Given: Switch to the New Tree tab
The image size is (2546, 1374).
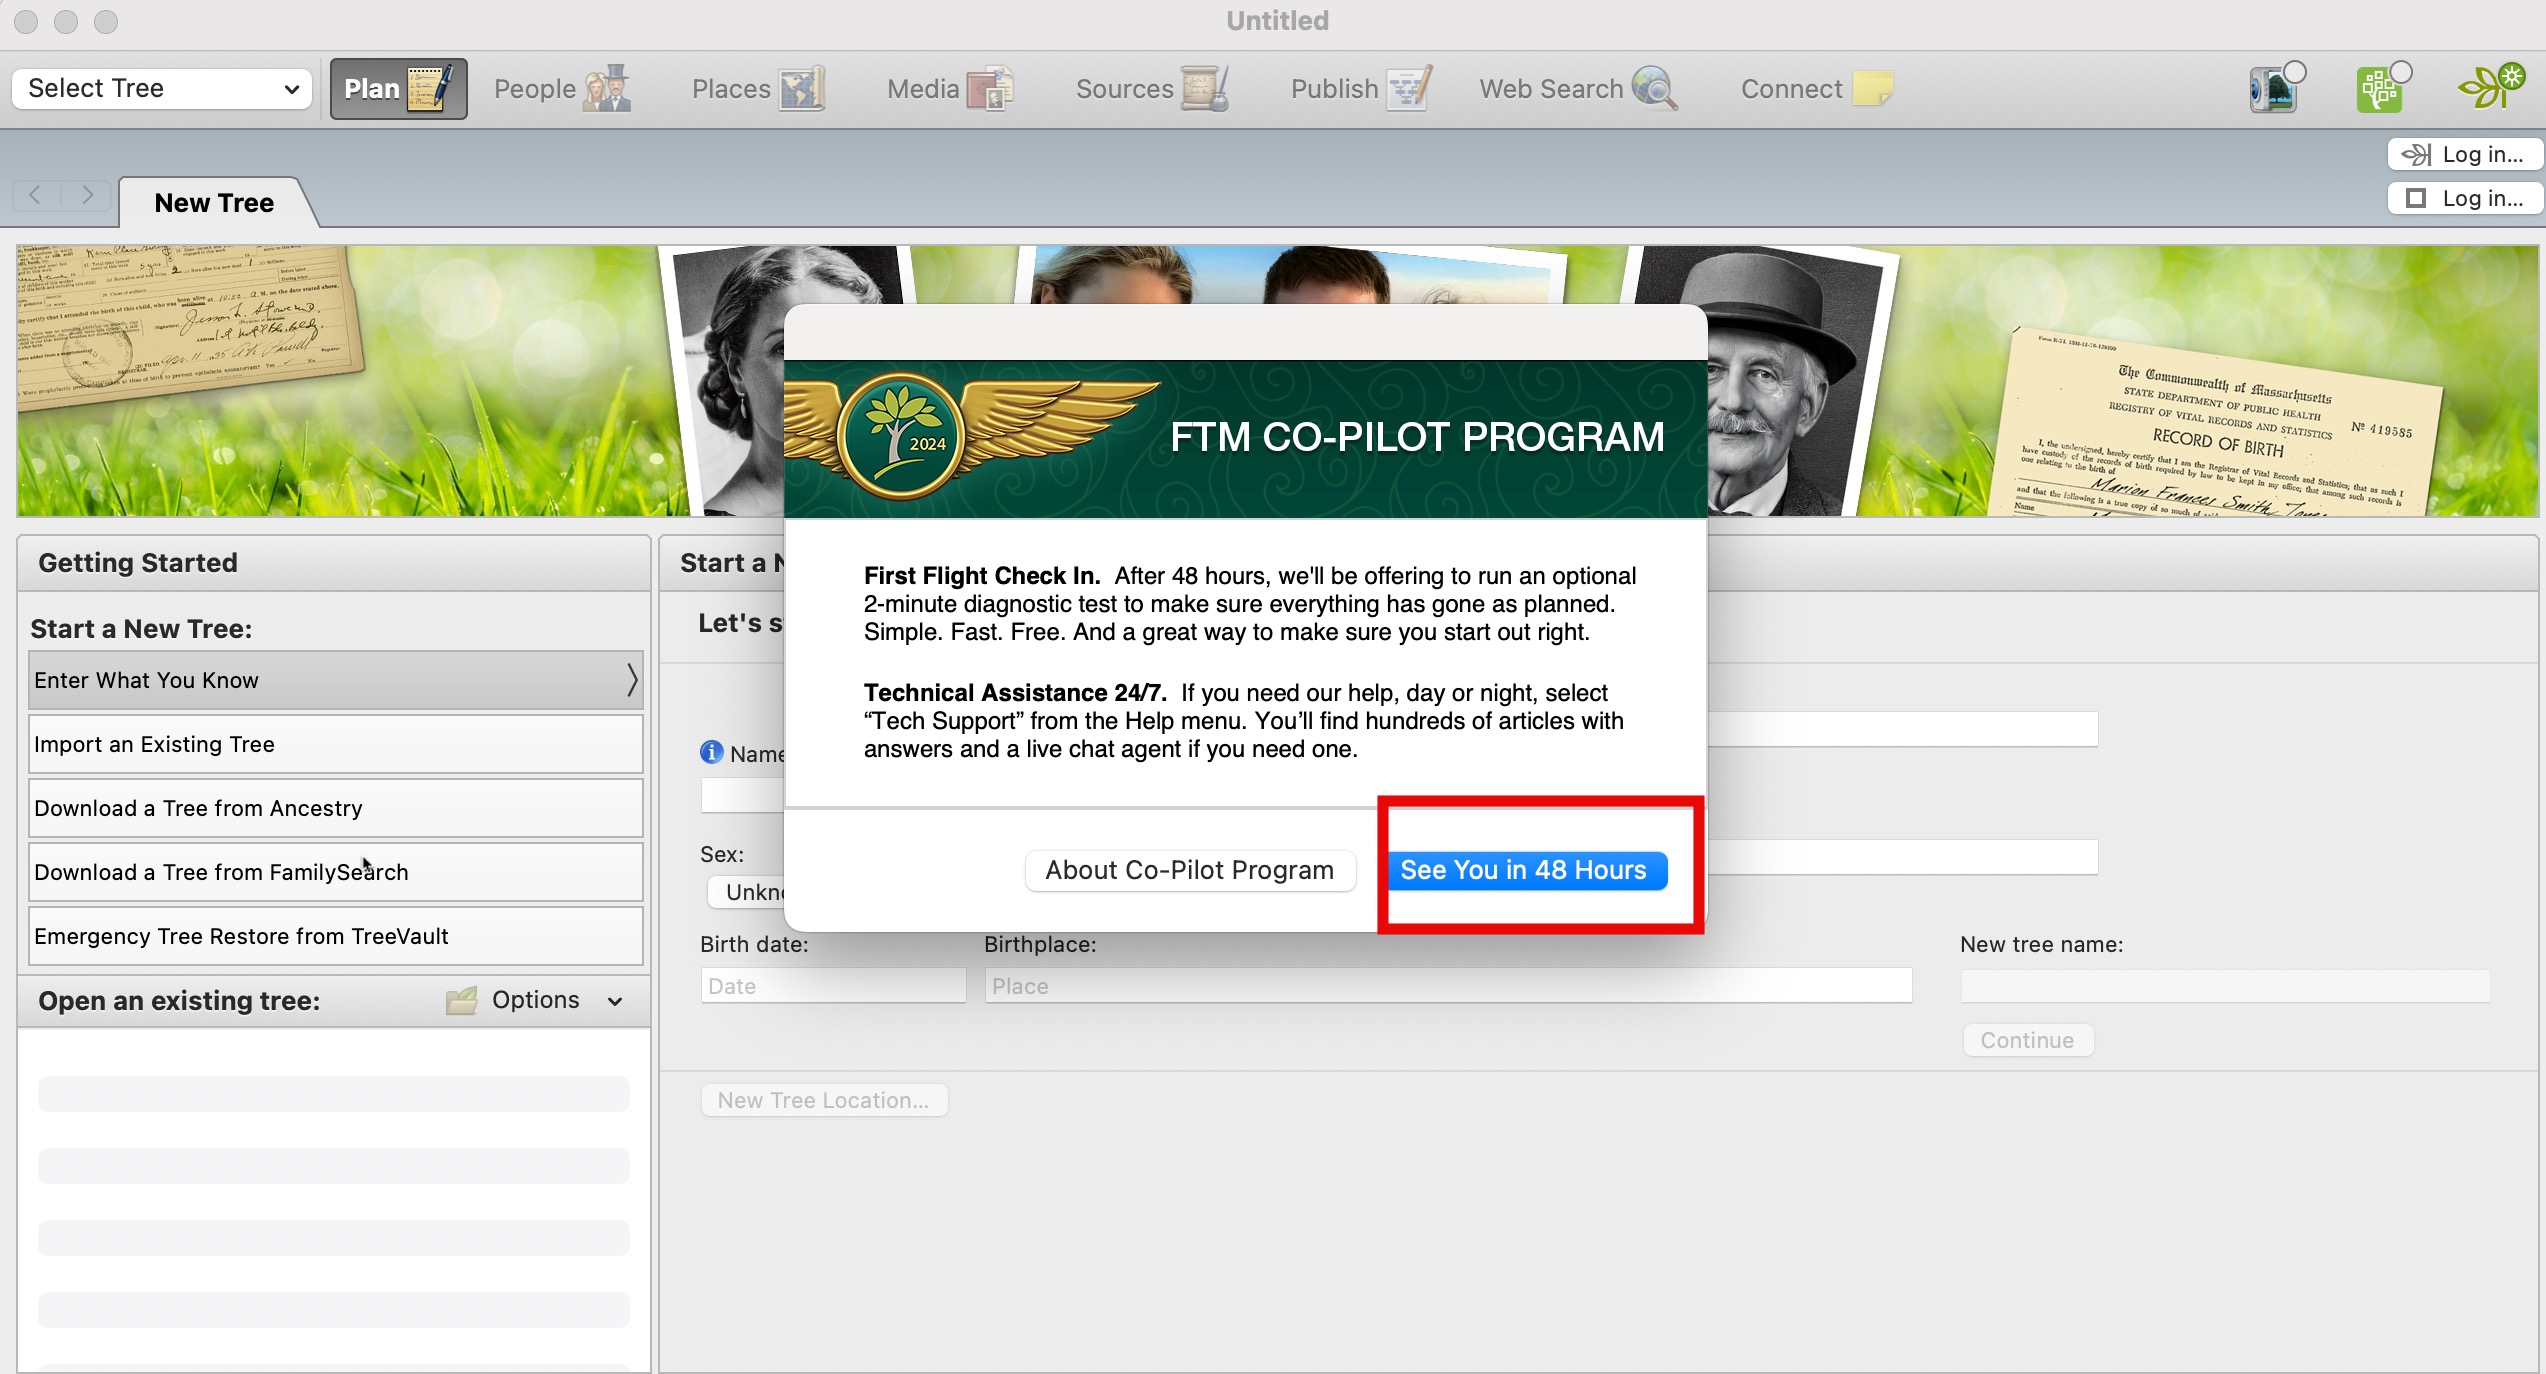Looking at the screenshot, I should point(214,203).
